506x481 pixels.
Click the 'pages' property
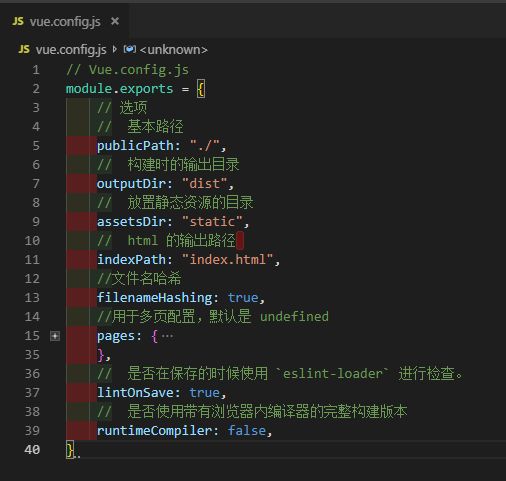pos(116,336)
